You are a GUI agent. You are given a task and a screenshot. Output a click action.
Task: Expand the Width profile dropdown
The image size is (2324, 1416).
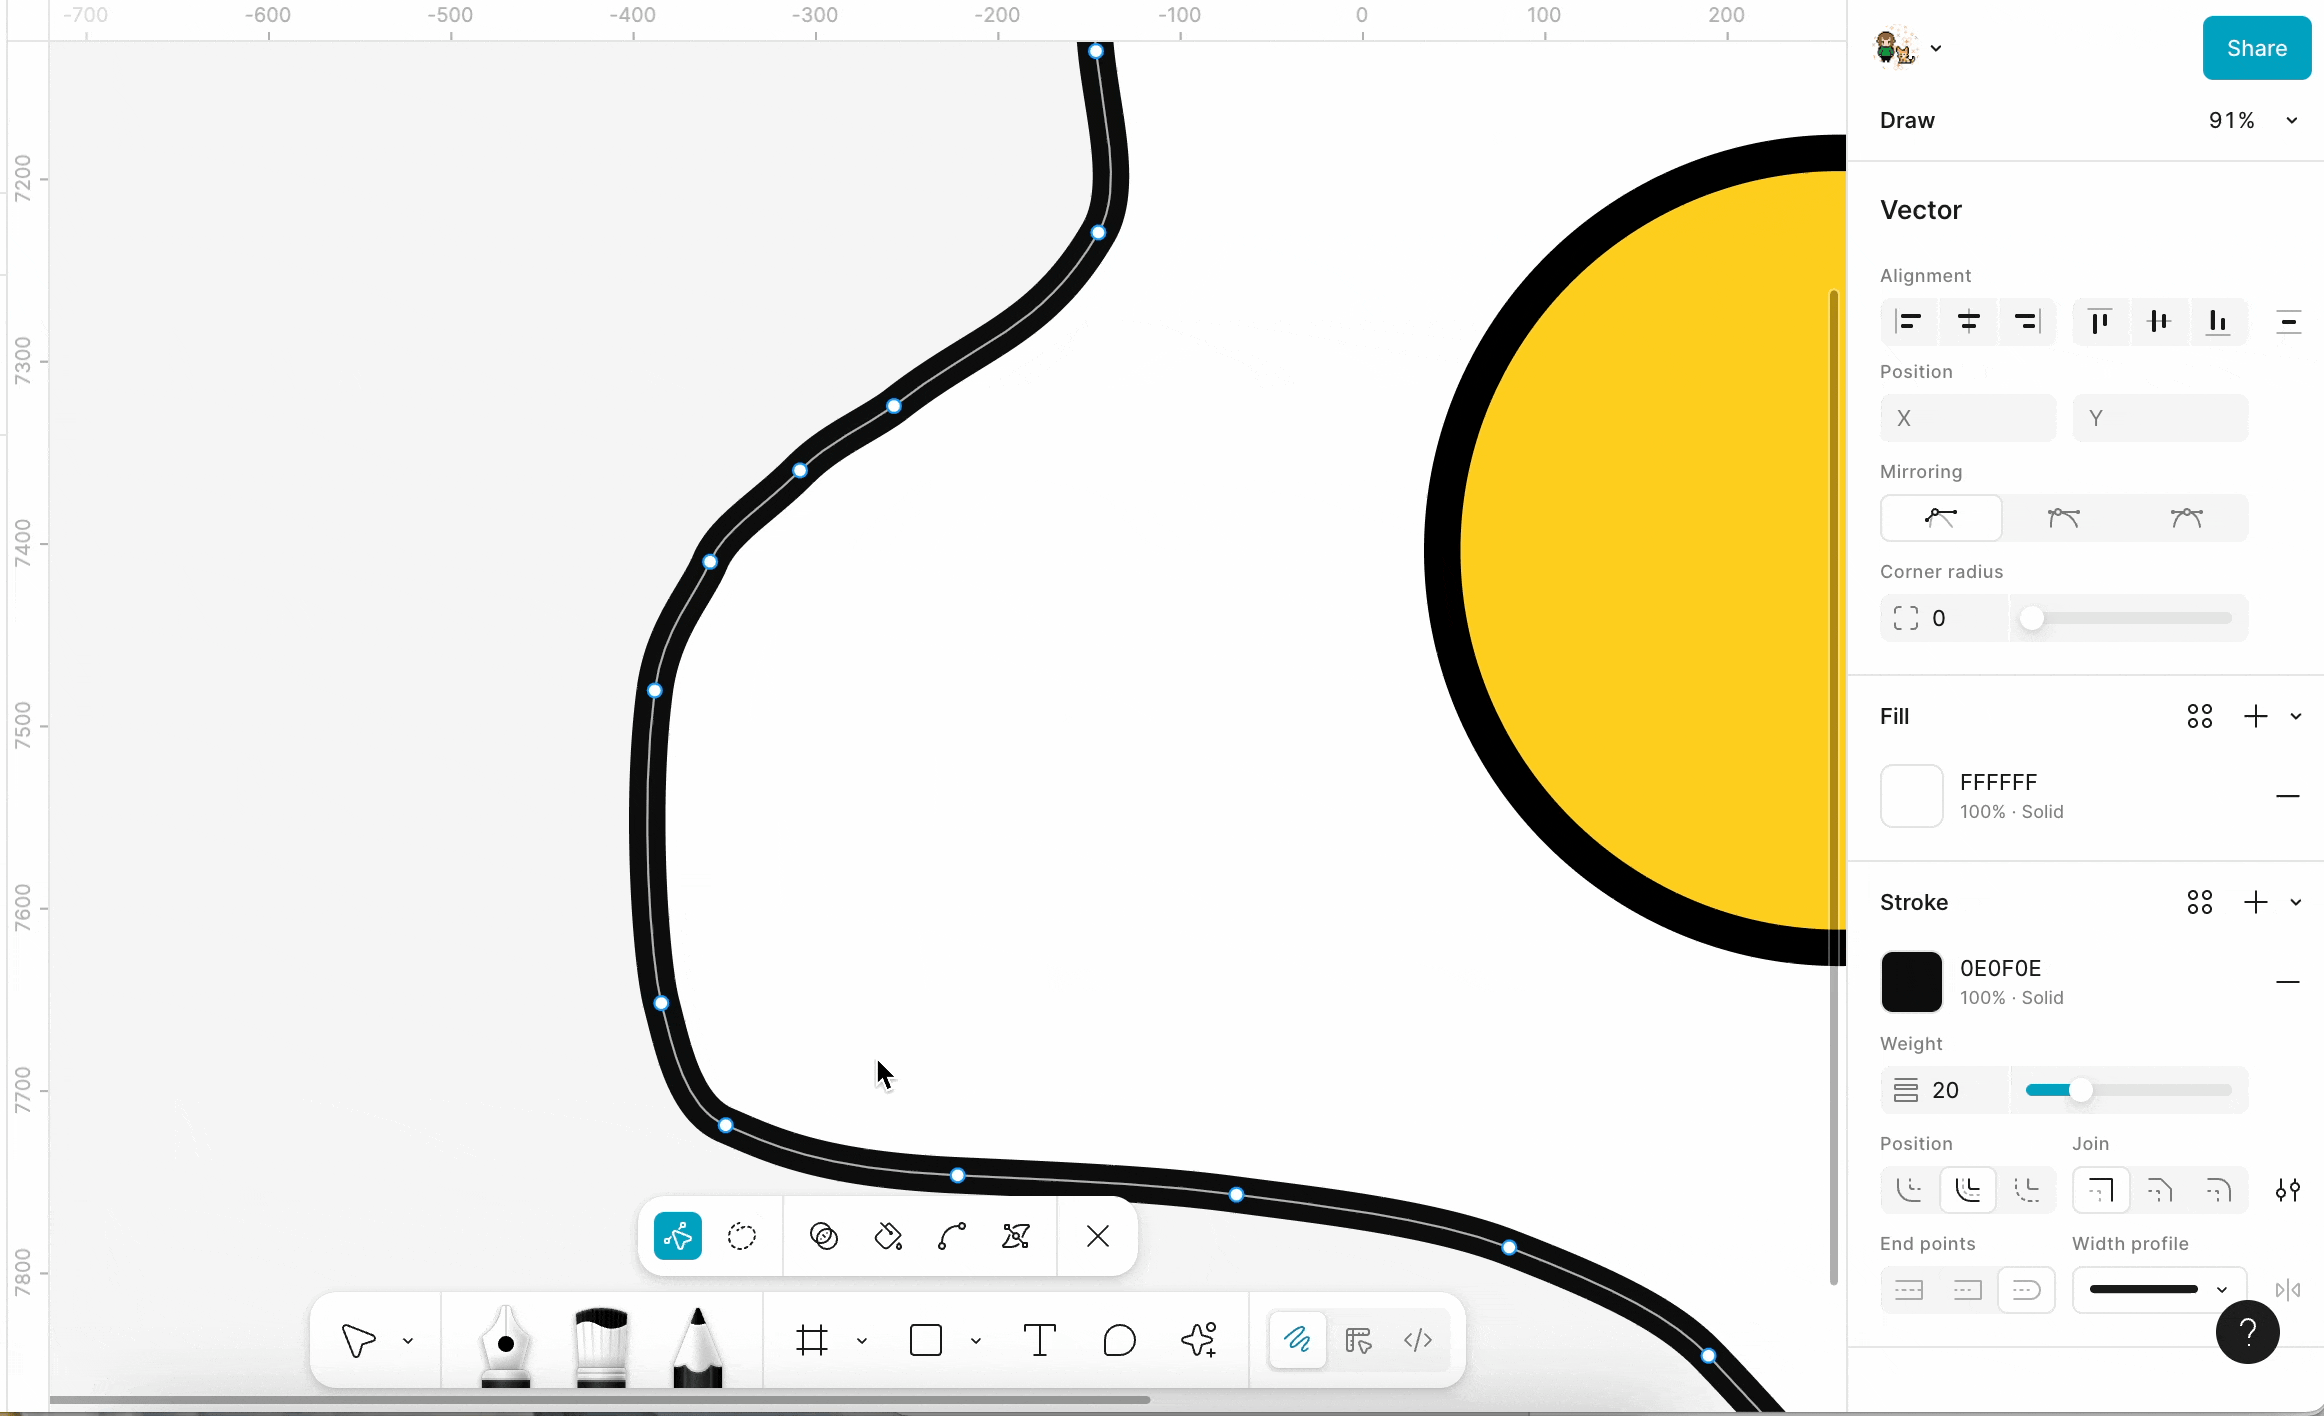2159,1290
